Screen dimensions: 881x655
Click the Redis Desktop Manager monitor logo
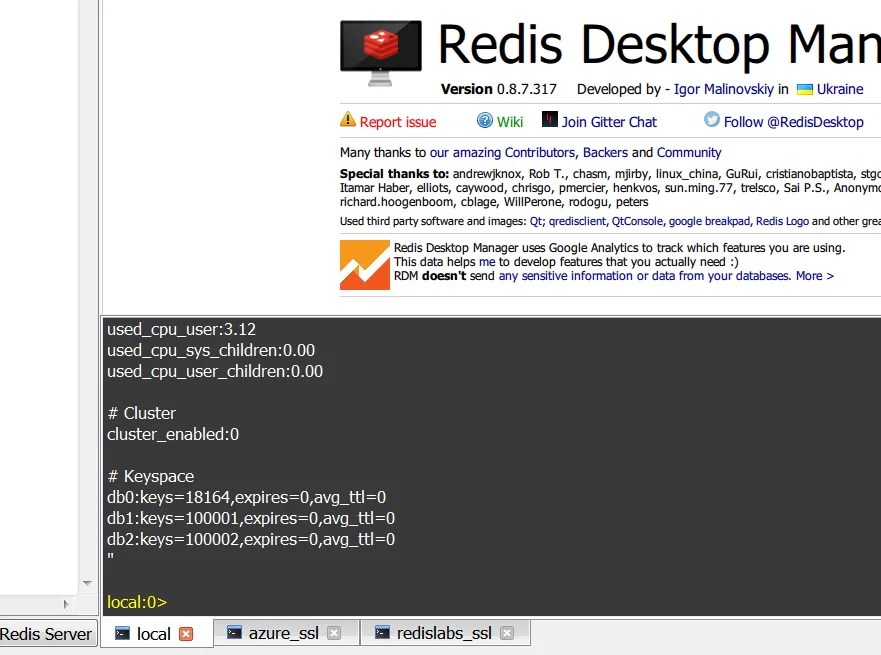[x=380, y=53]
